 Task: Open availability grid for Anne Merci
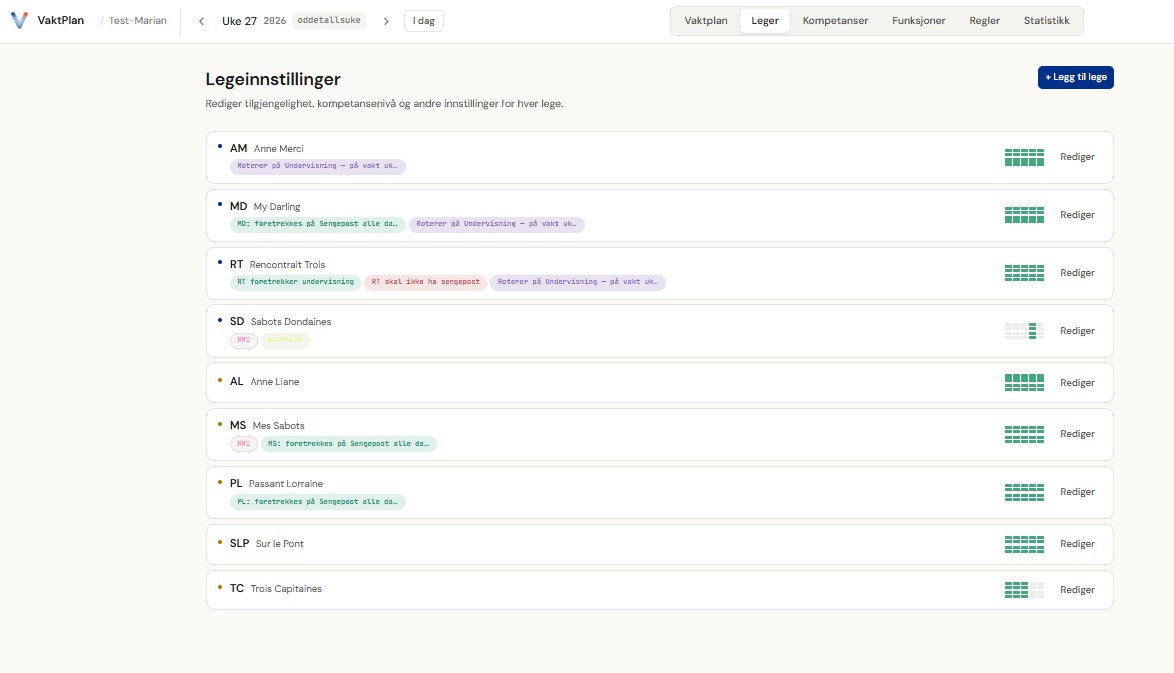pyautogui.click(x=1024, y=157)
